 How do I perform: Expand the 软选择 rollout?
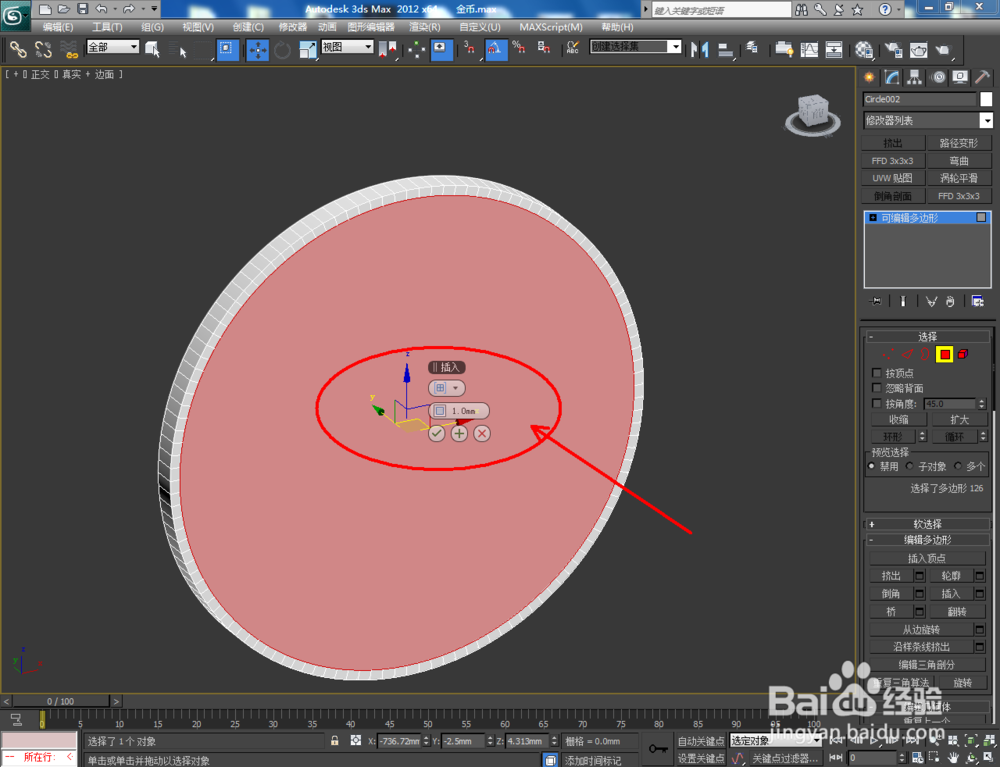(x=927, y=524)
